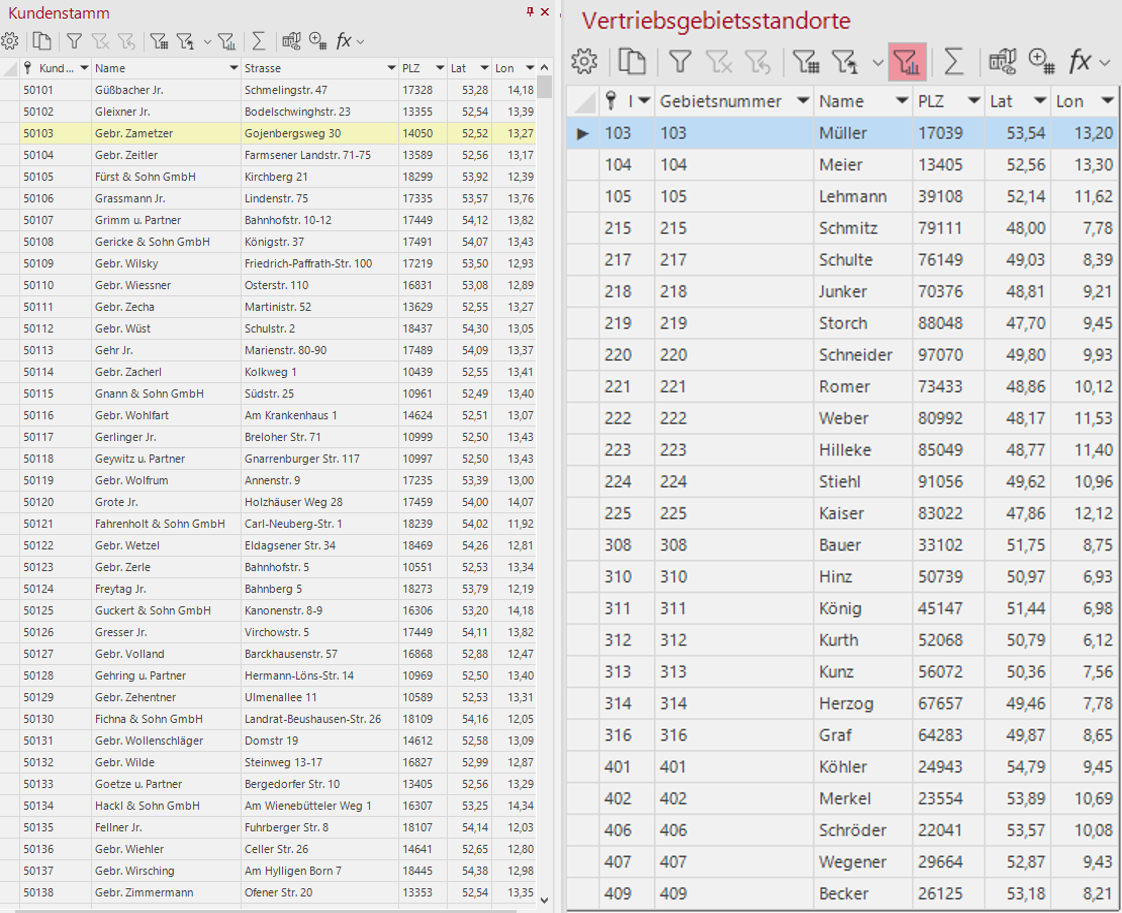The height and width of the screenshot is (913, 1122).
Task: Click the funnel-with-palm special filter icon in Vertriebsgebietsstandorte
Action: (844, 62)
